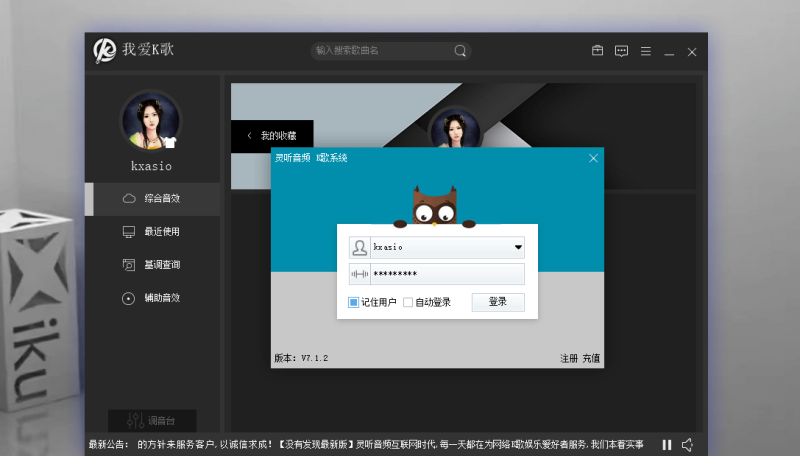Click the 充值 recharge link
The width and height of the screenshot is (800, 456).
click(x=591, y=359)
